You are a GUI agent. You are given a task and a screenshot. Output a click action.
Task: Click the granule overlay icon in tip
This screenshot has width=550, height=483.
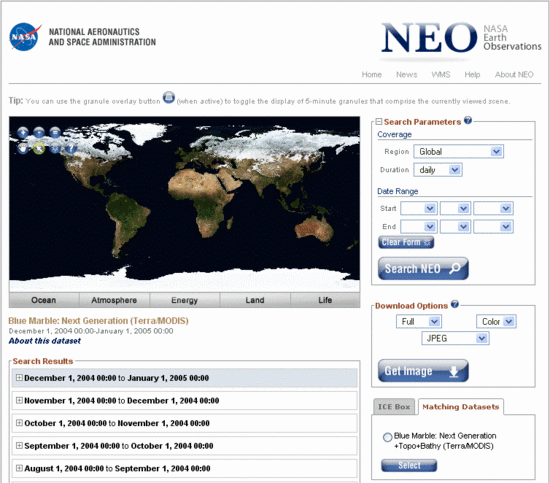[169, 97]
